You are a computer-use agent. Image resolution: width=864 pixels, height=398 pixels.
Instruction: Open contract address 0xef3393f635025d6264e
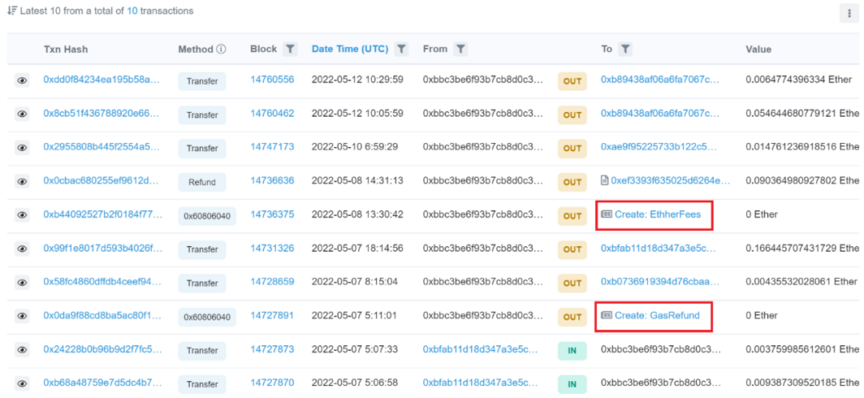click(x=671, y=181)
